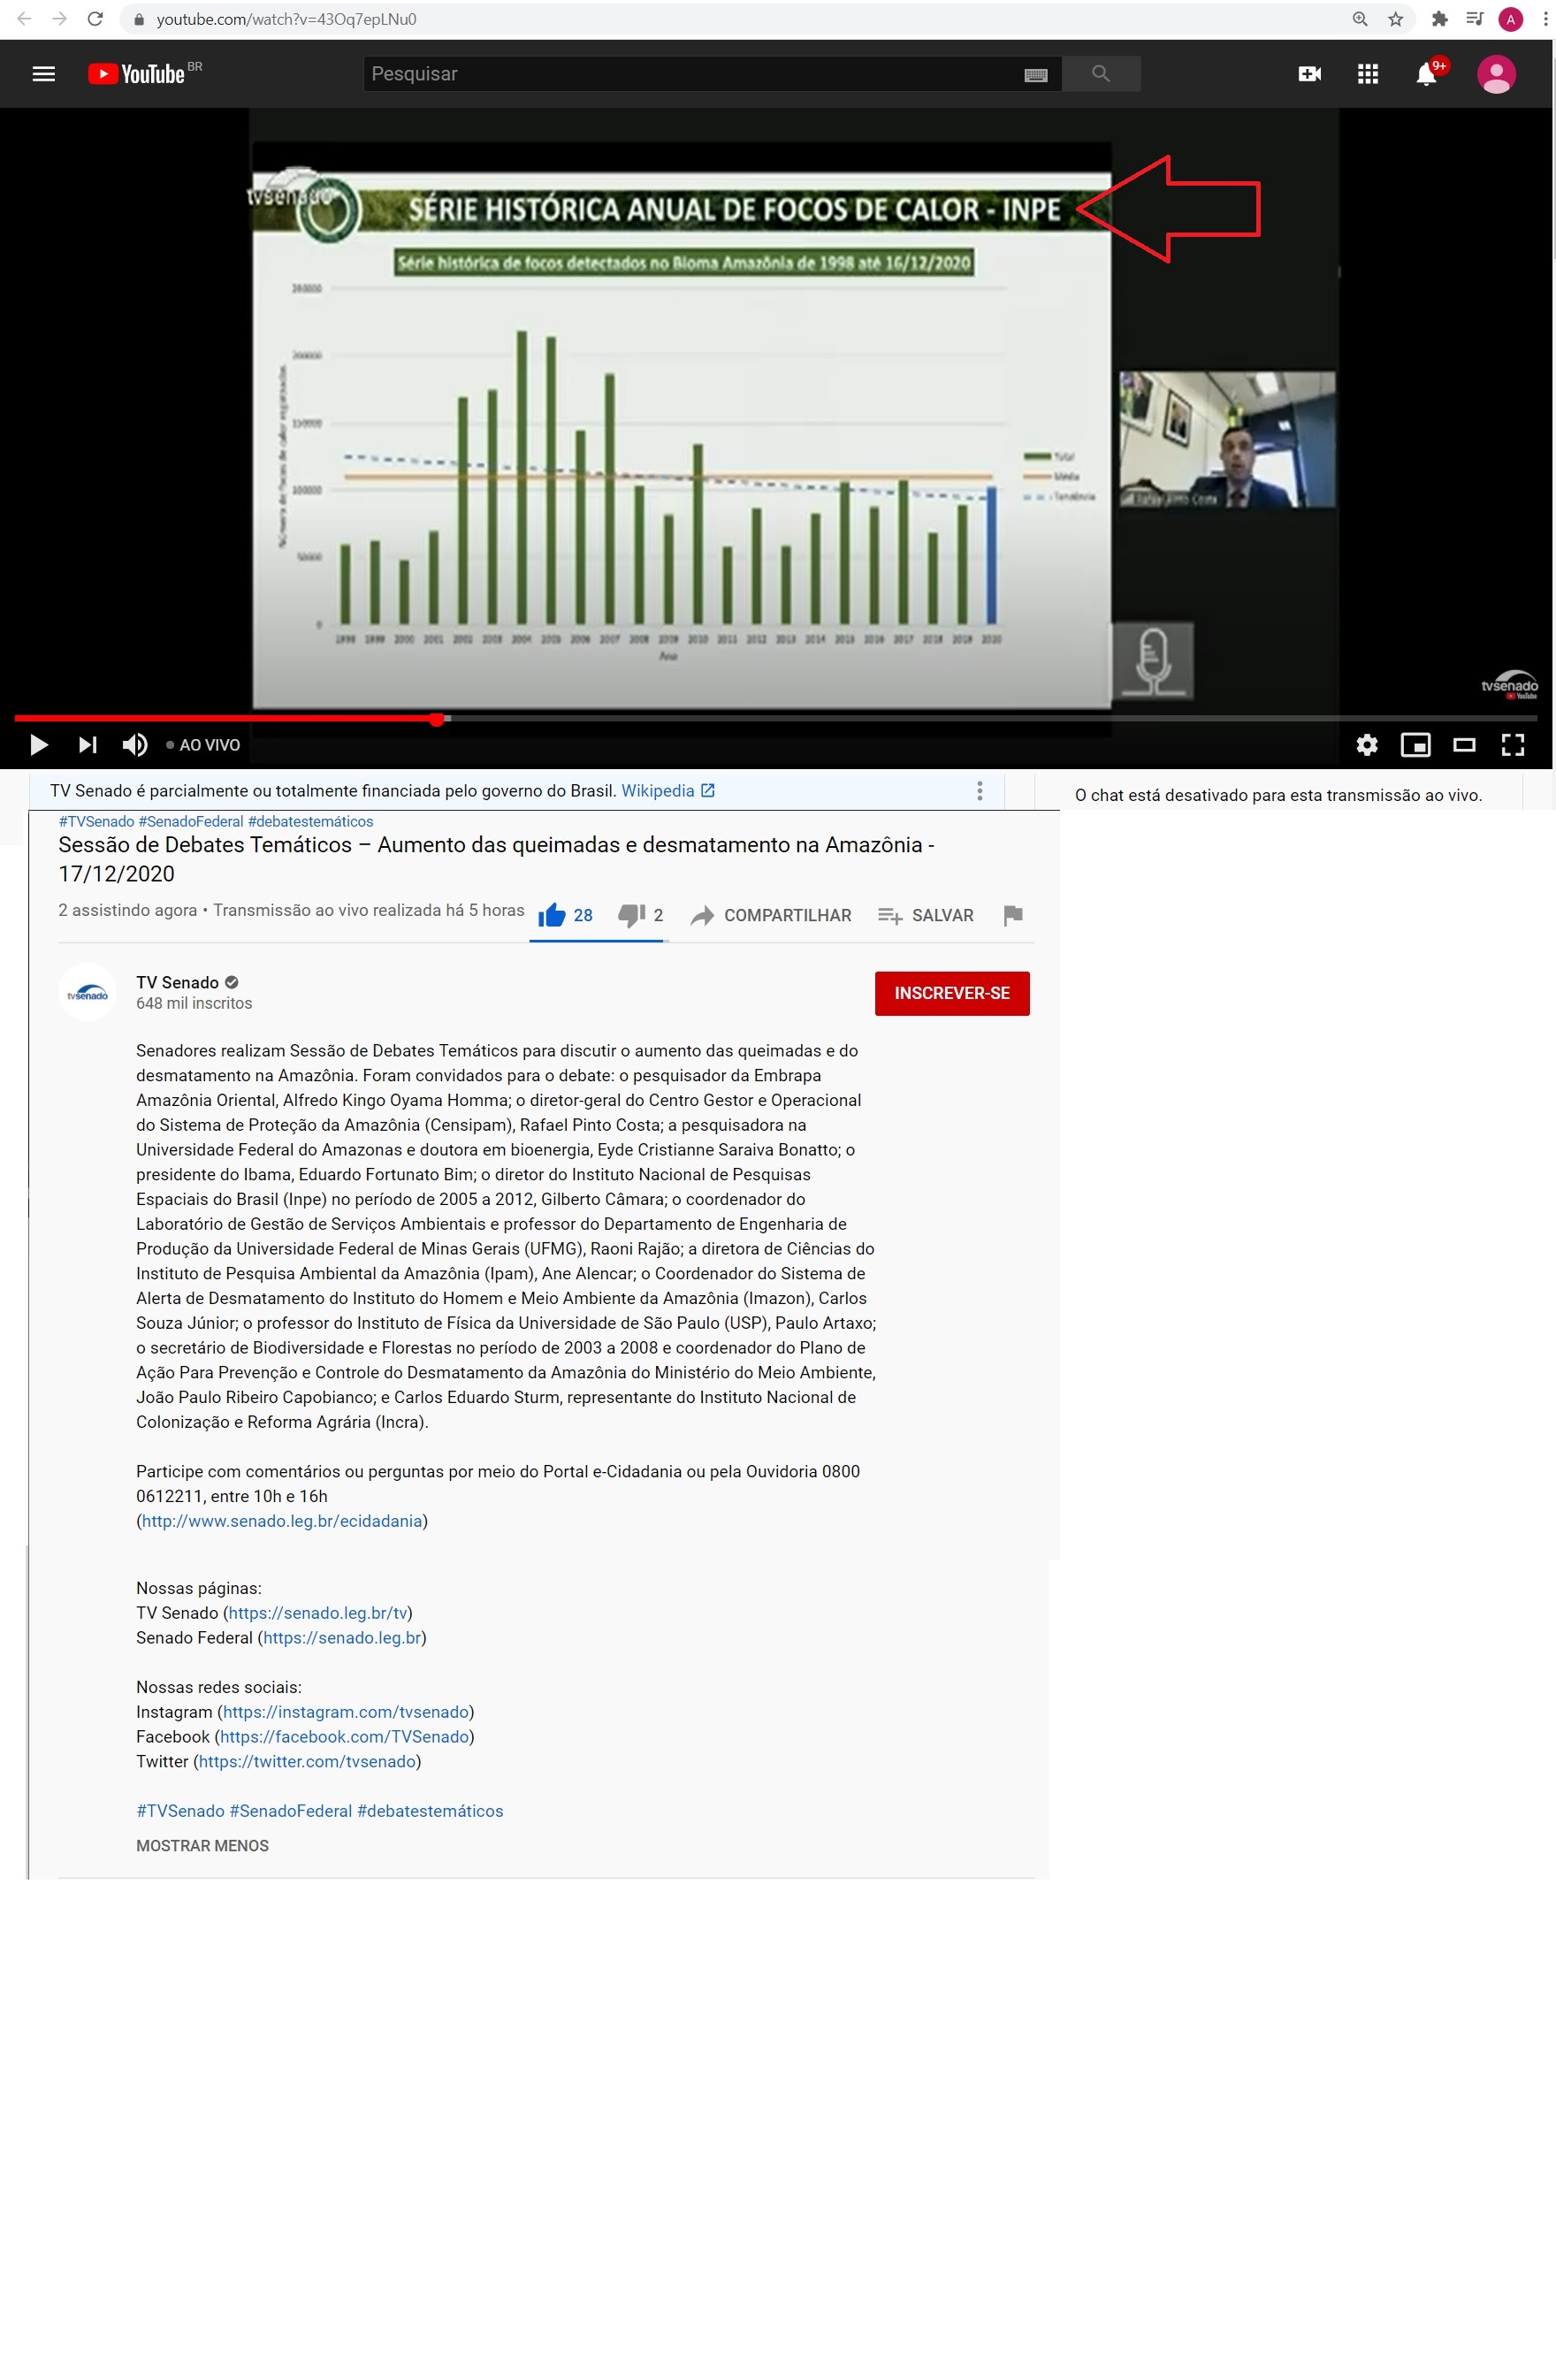Click the 648 mil inscritos text
This screenshot has width=1556, height=2380.
194,1004
